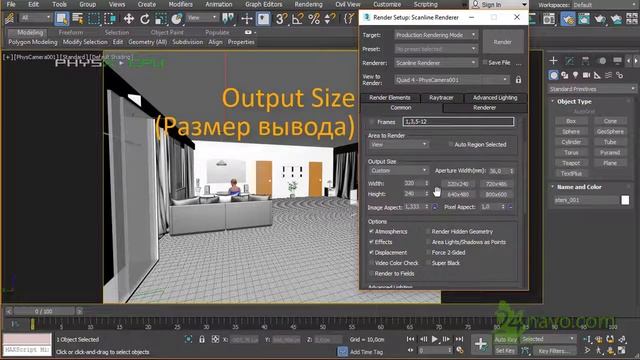Choose the 800x600 output preset
640x360 pixels.
pyautogui.click(x=496, y=195)
